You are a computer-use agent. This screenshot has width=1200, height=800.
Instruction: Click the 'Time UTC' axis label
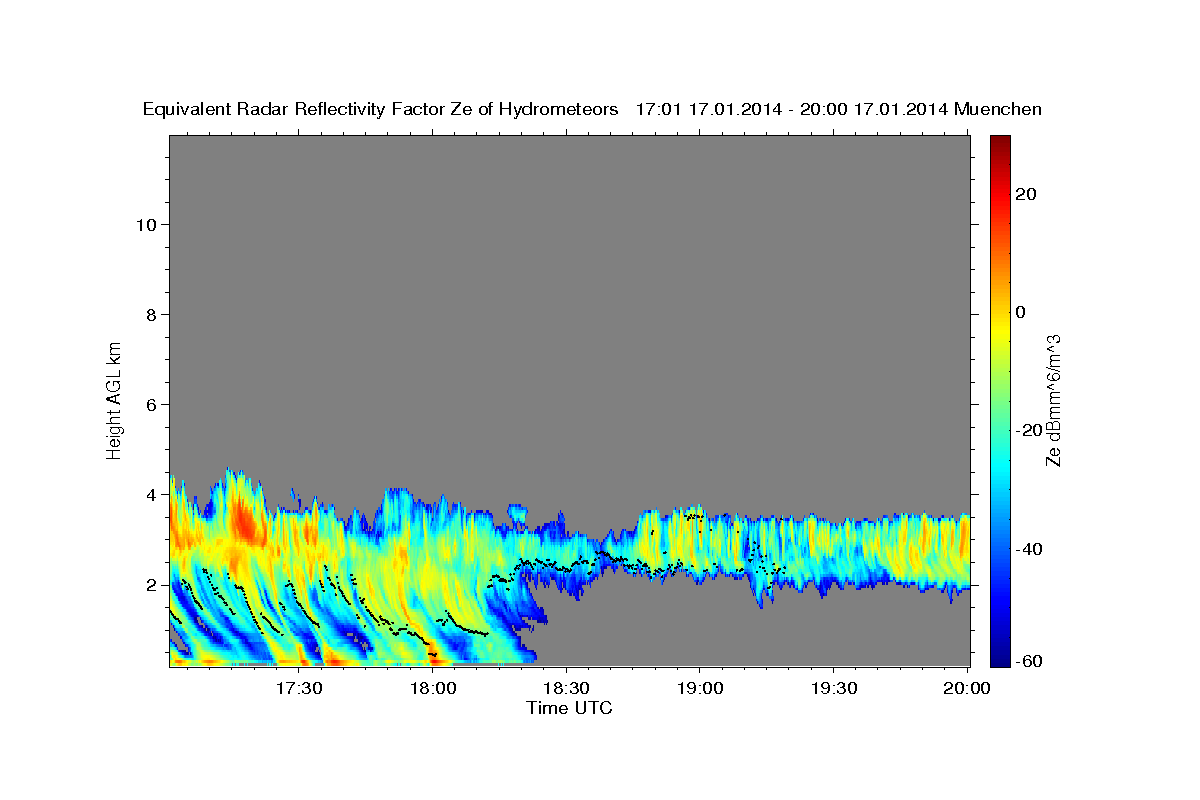569,708
